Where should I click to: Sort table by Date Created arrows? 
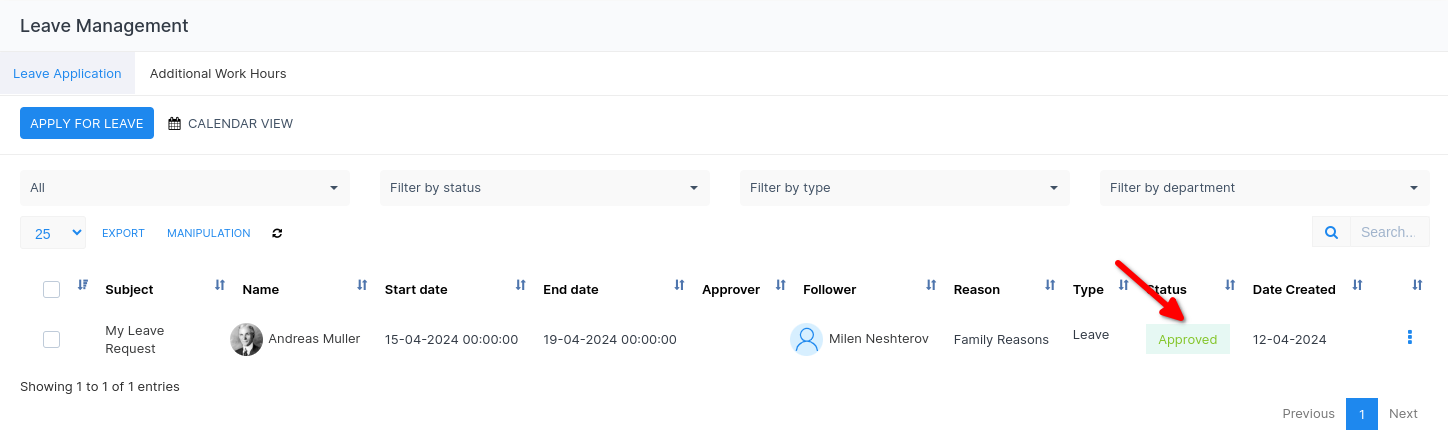click(1357, 286)
